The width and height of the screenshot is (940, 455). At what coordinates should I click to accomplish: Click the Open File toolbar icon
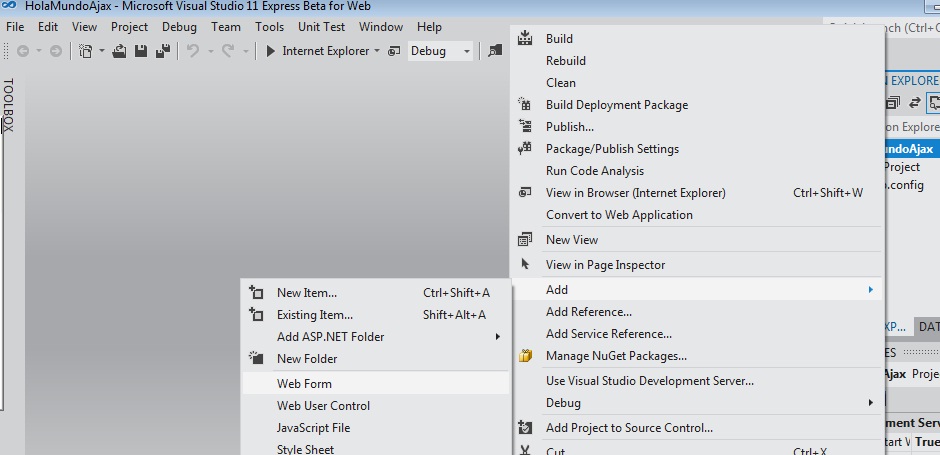119,52
